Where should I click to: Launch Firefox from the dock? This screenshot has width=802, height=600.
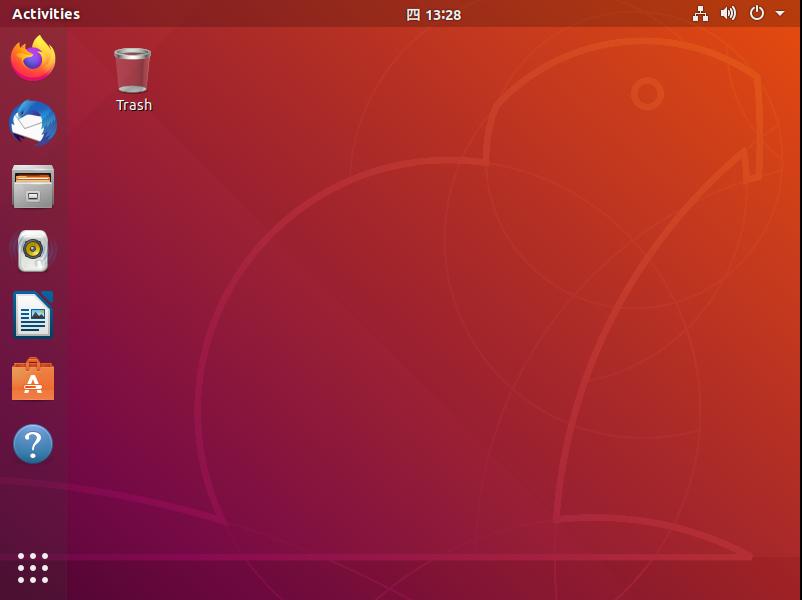point(33,58)
